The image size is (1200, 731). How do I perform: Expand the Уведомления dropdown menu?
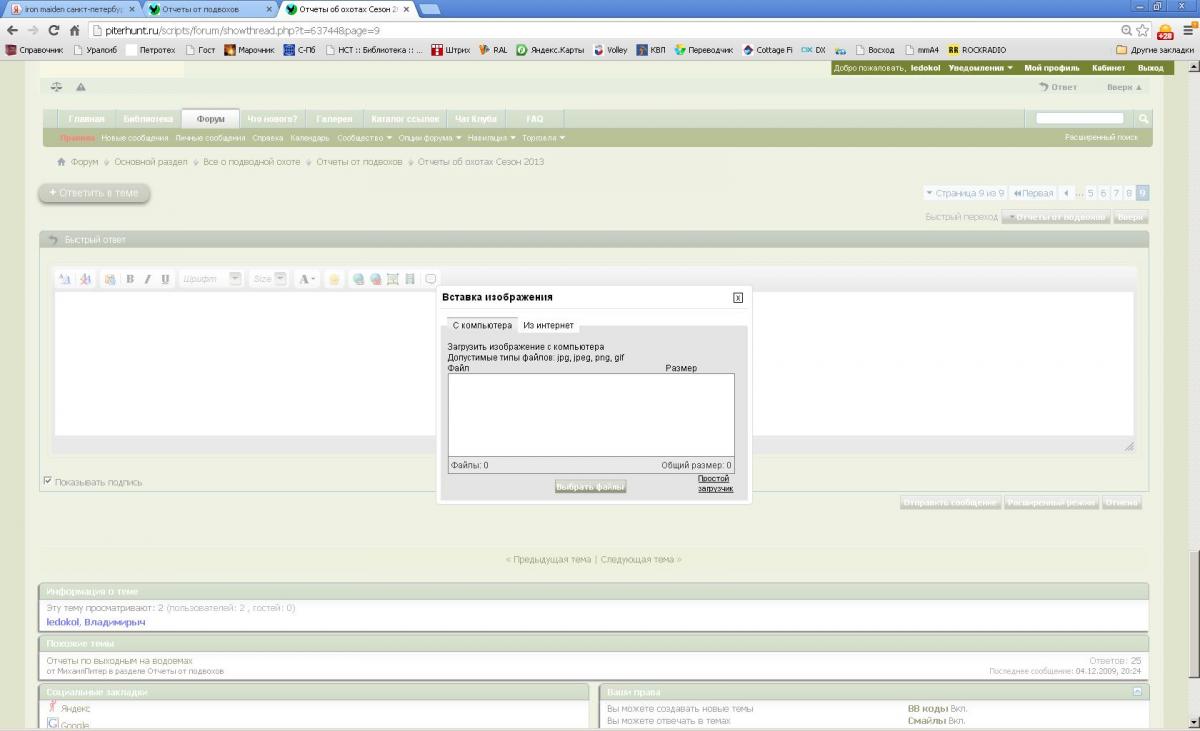click(x=980, y=68)
